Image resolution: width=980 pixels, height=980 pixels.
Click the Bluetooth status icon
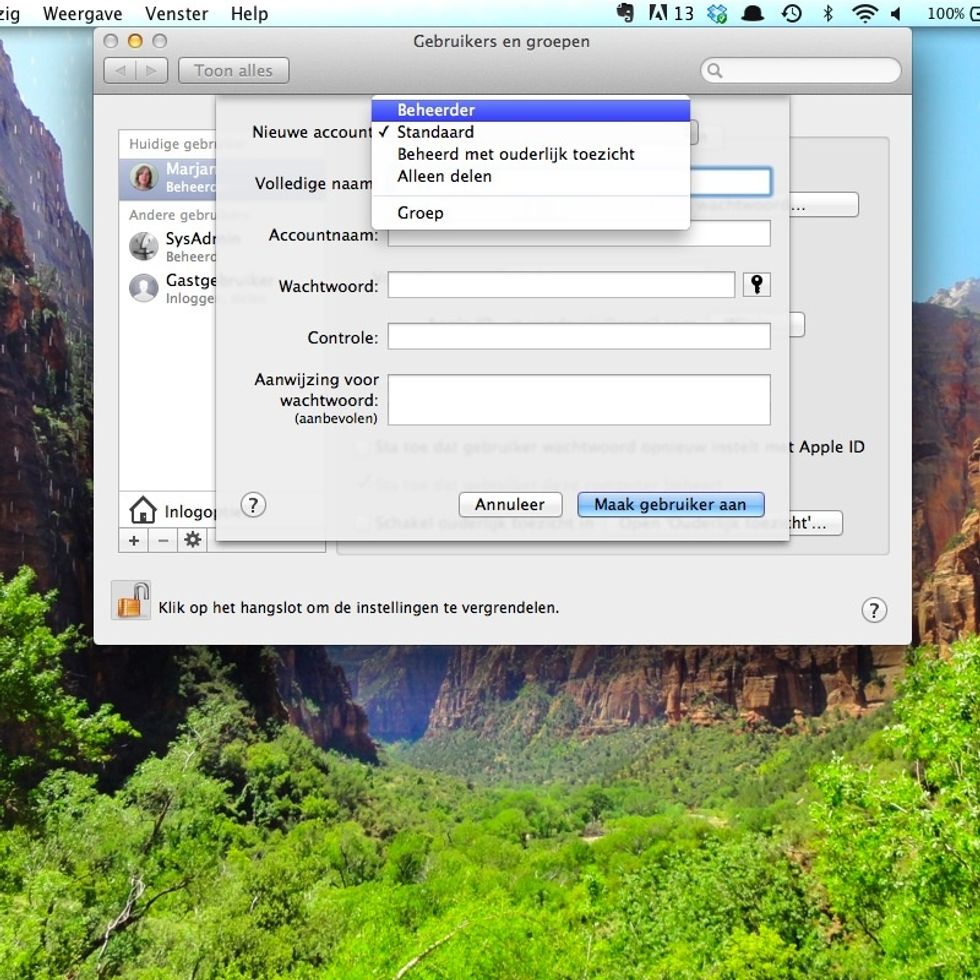pyautogui.click(x=828, y=13)
